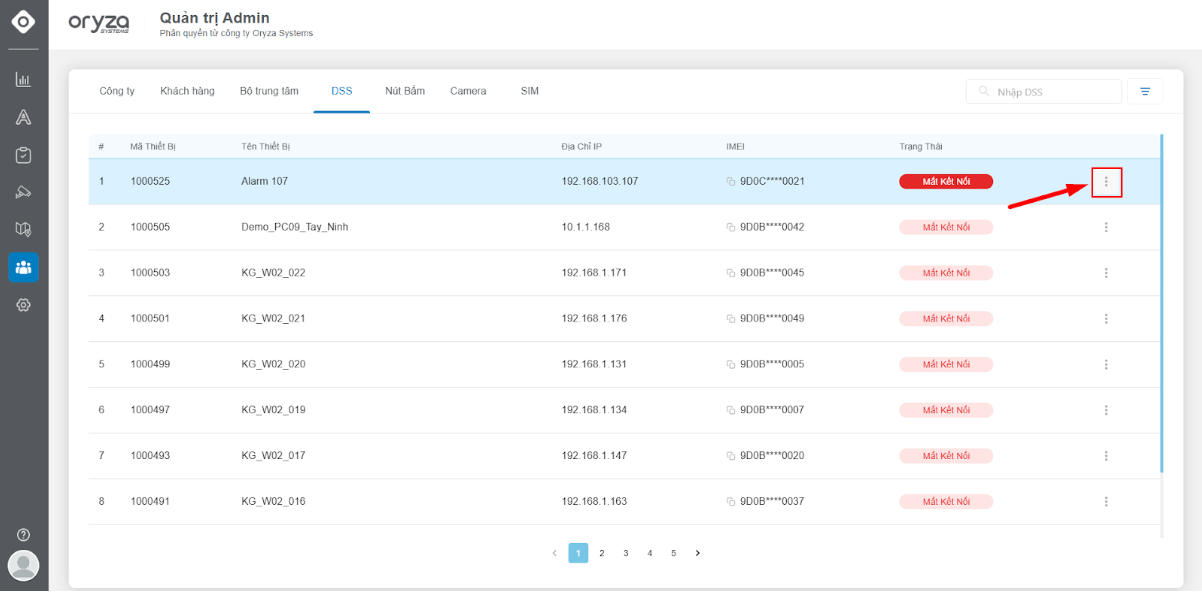Select device name Demo_PC09_Tay_Ninh
Image resolution: width=1202 pixels, height=593 pixels.
295,228
